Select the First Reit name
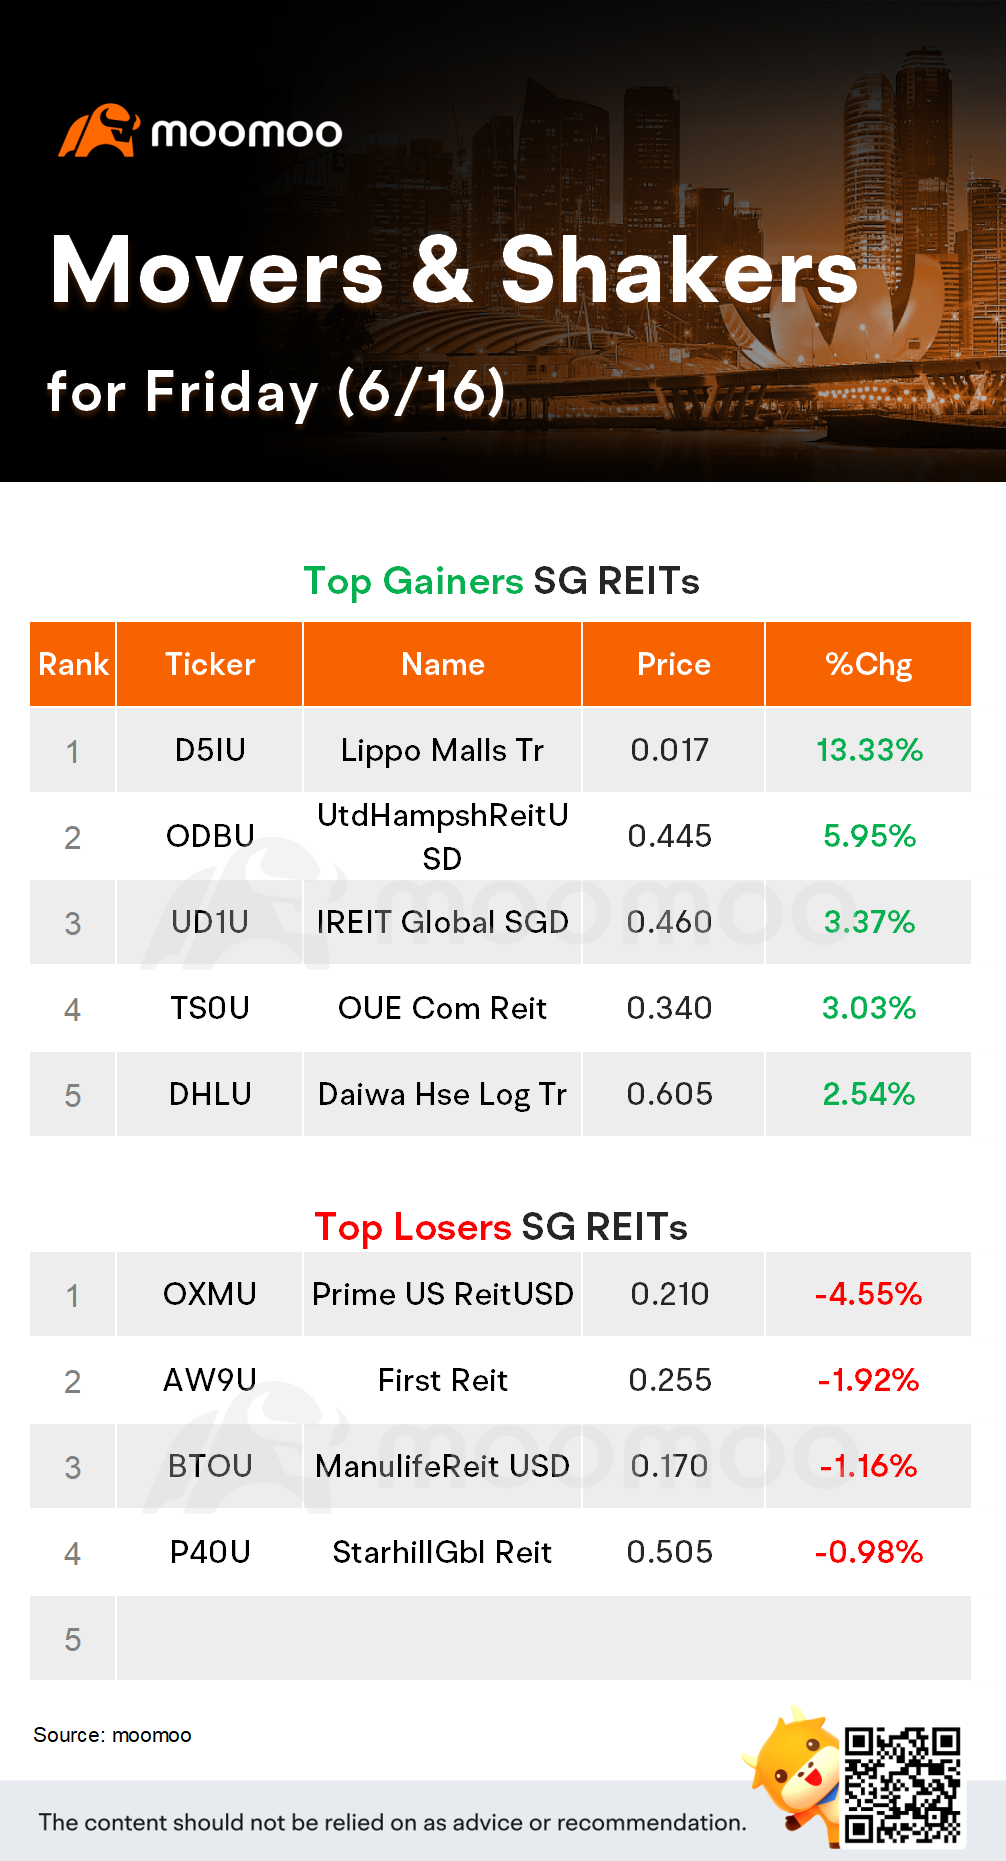Screen dimensions: 1006x1861 pyautogui.click(x=442, y=1380)
